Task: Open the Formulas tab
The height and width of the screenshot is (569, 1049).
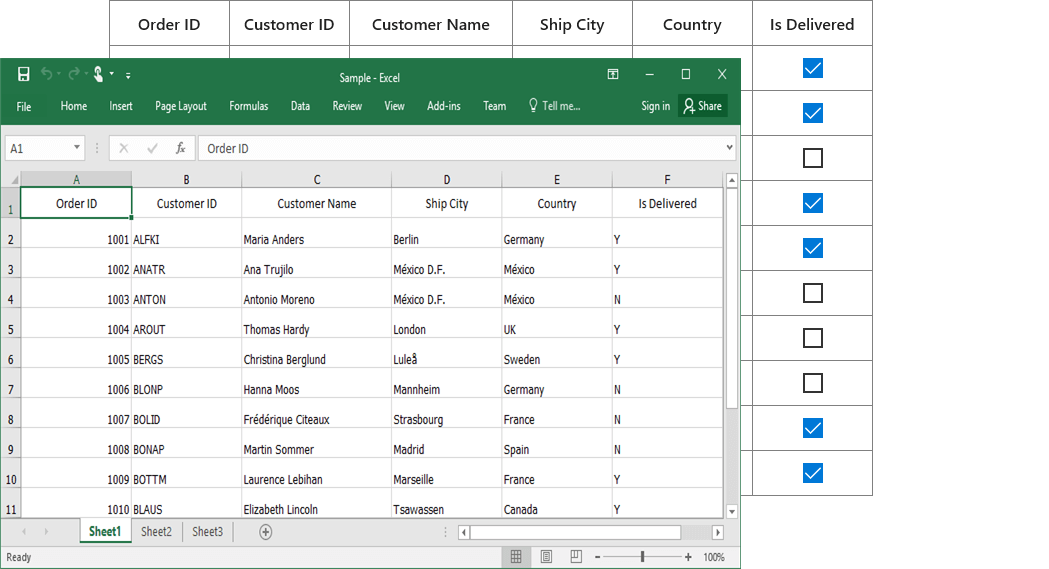Action: pos(248,106)
